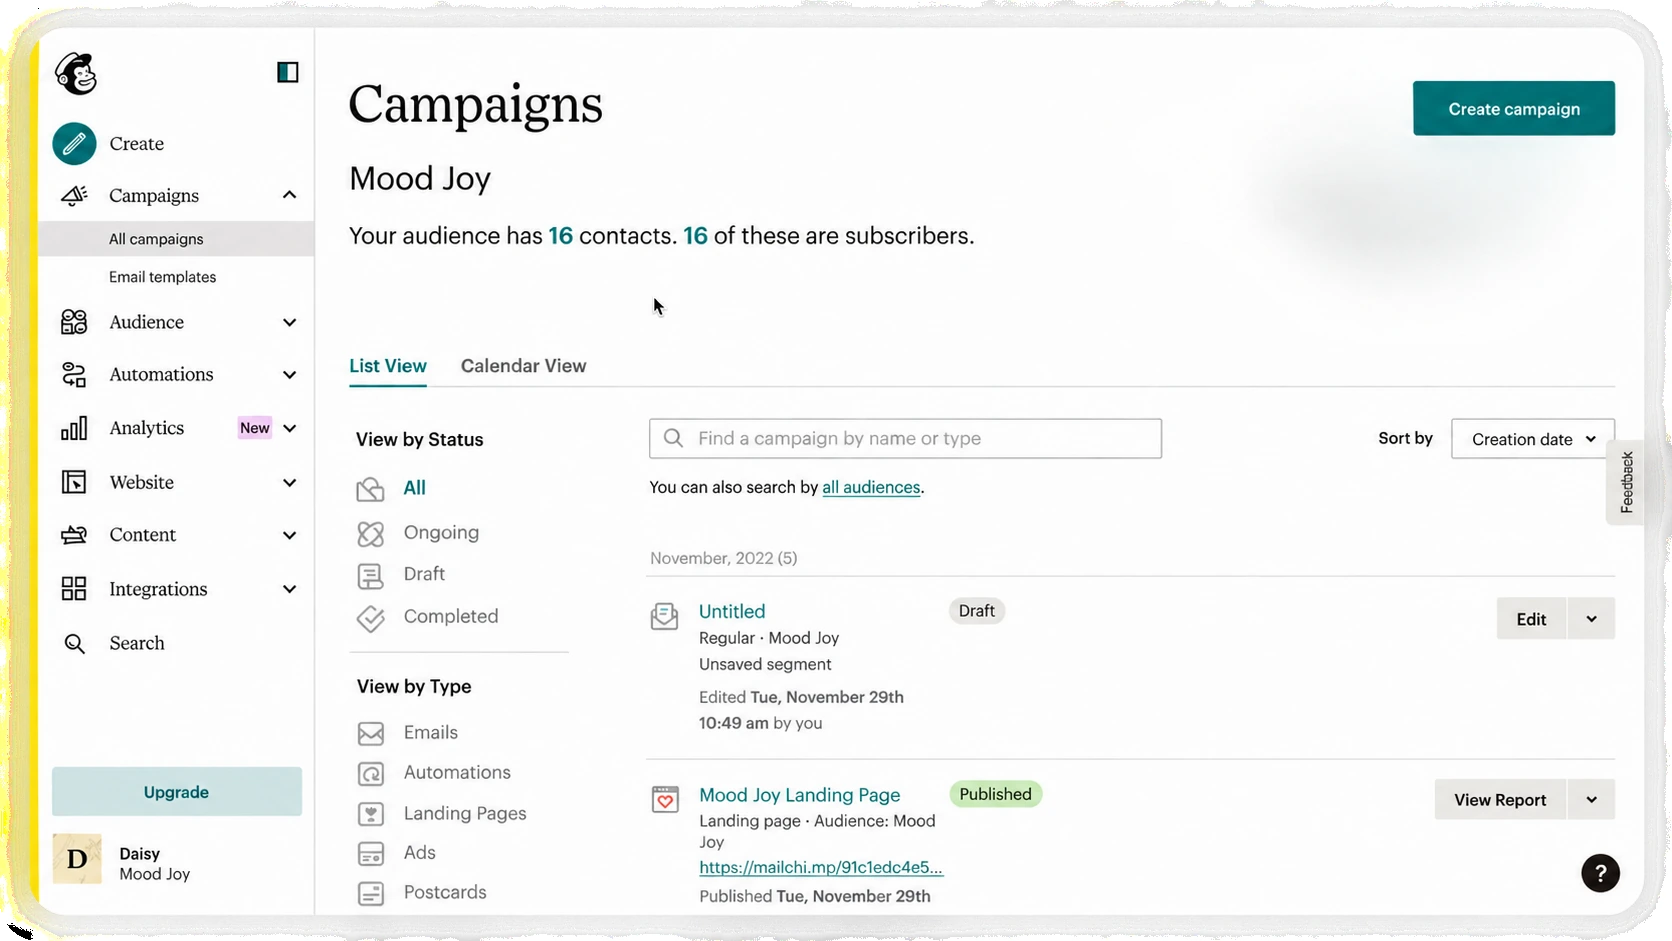Click the 16 subscribers count

(x=695, y=236)
